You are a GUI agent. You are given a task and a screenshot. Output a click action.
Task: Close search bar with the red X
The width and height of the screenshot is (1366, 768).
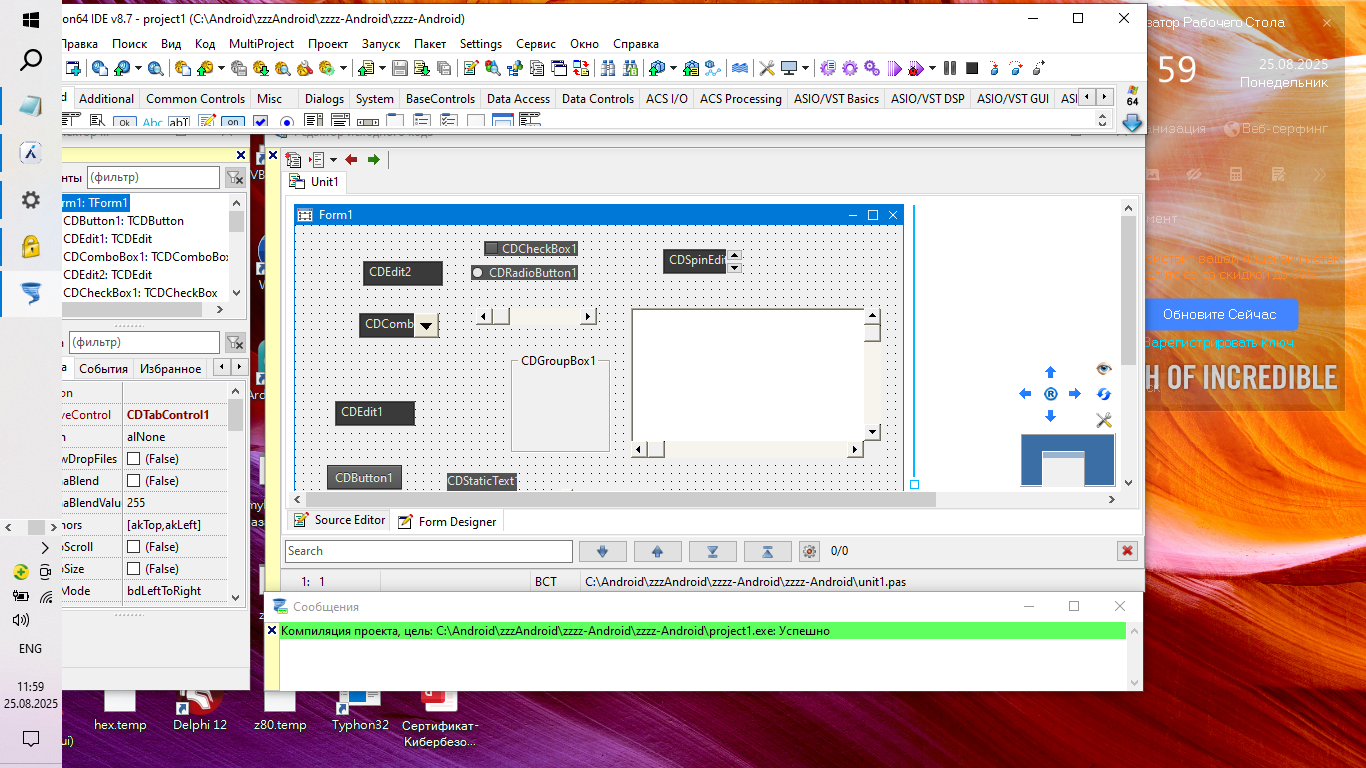pos(1128,551)
